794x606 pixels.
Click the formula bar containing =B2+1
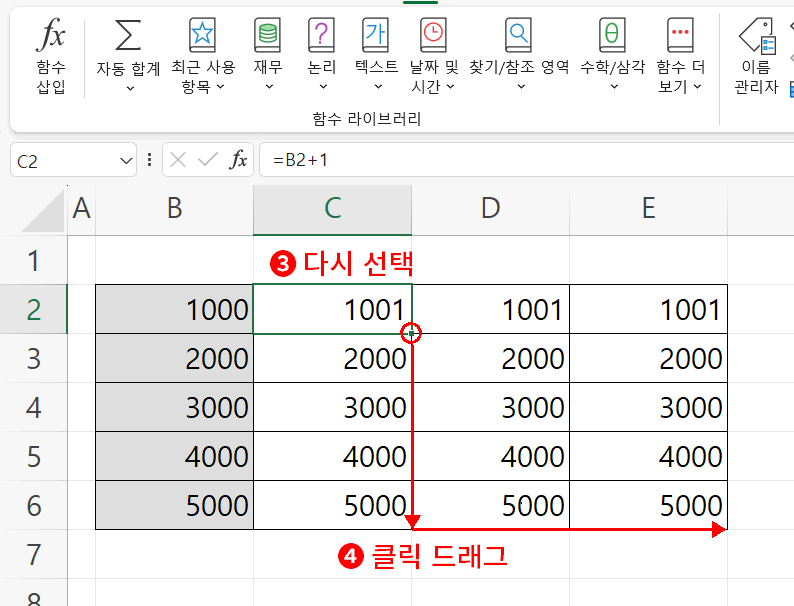point(527,160)
